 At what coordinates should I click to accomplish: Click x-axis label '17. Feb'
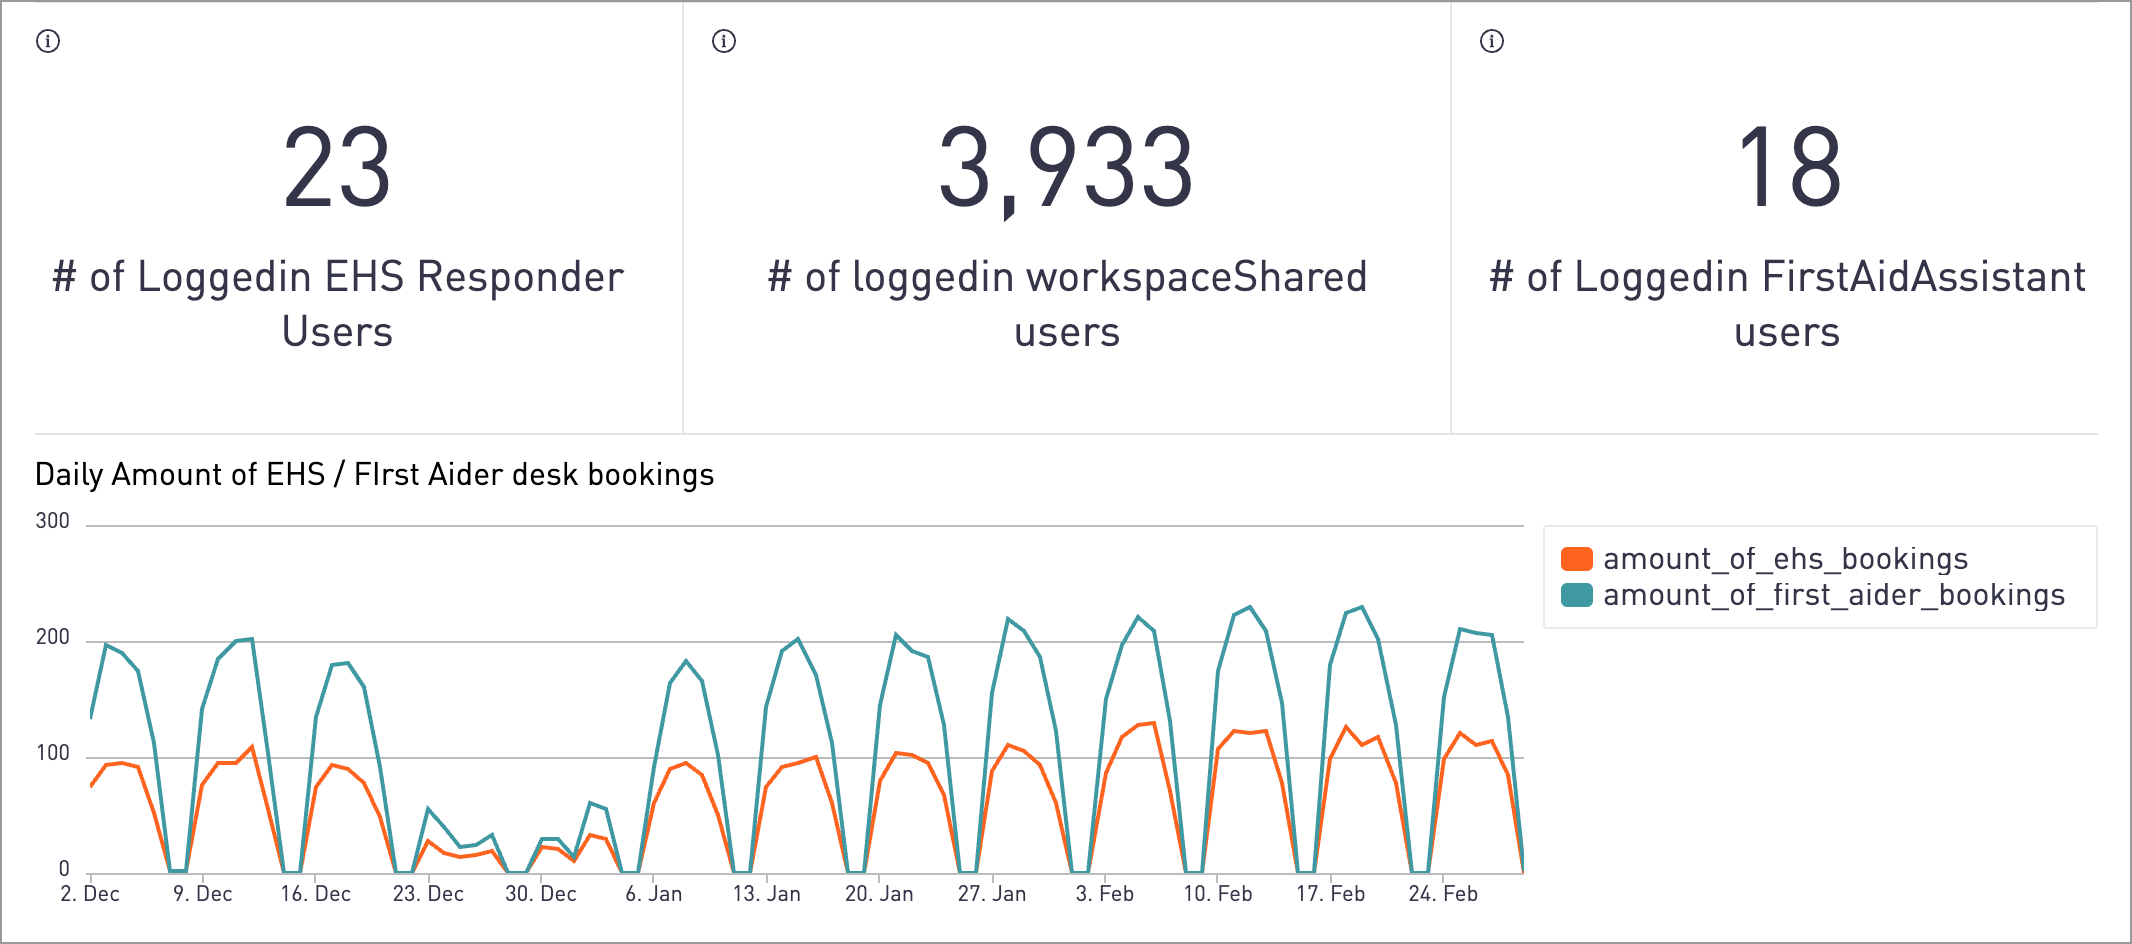(1331, 894)
